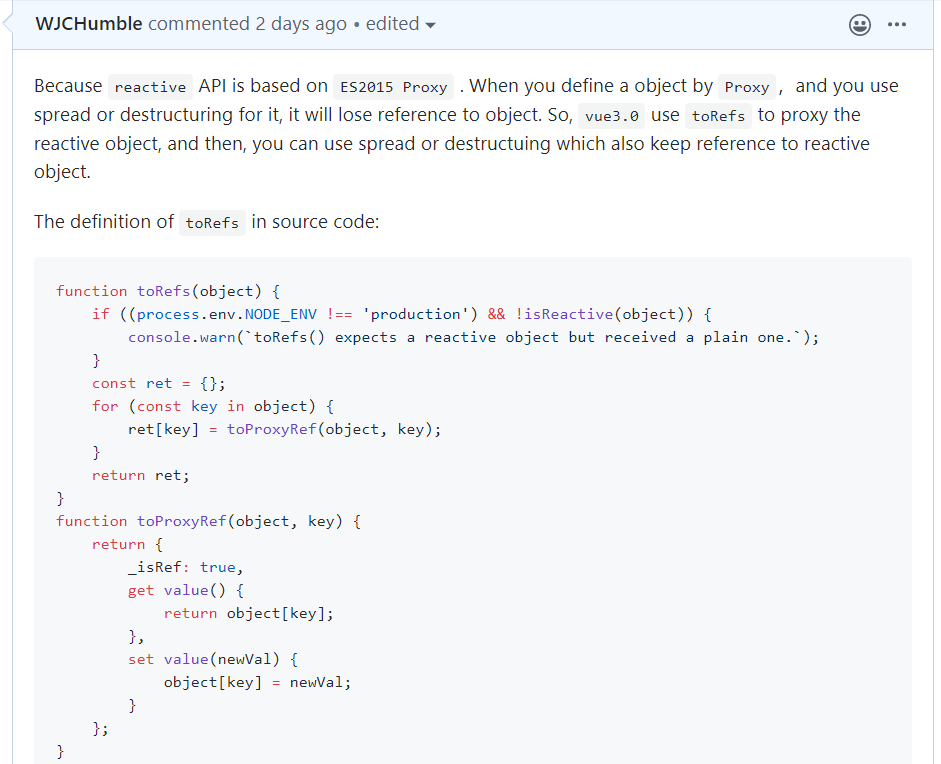Click the 'return ret;' code line

pos(140,475)
